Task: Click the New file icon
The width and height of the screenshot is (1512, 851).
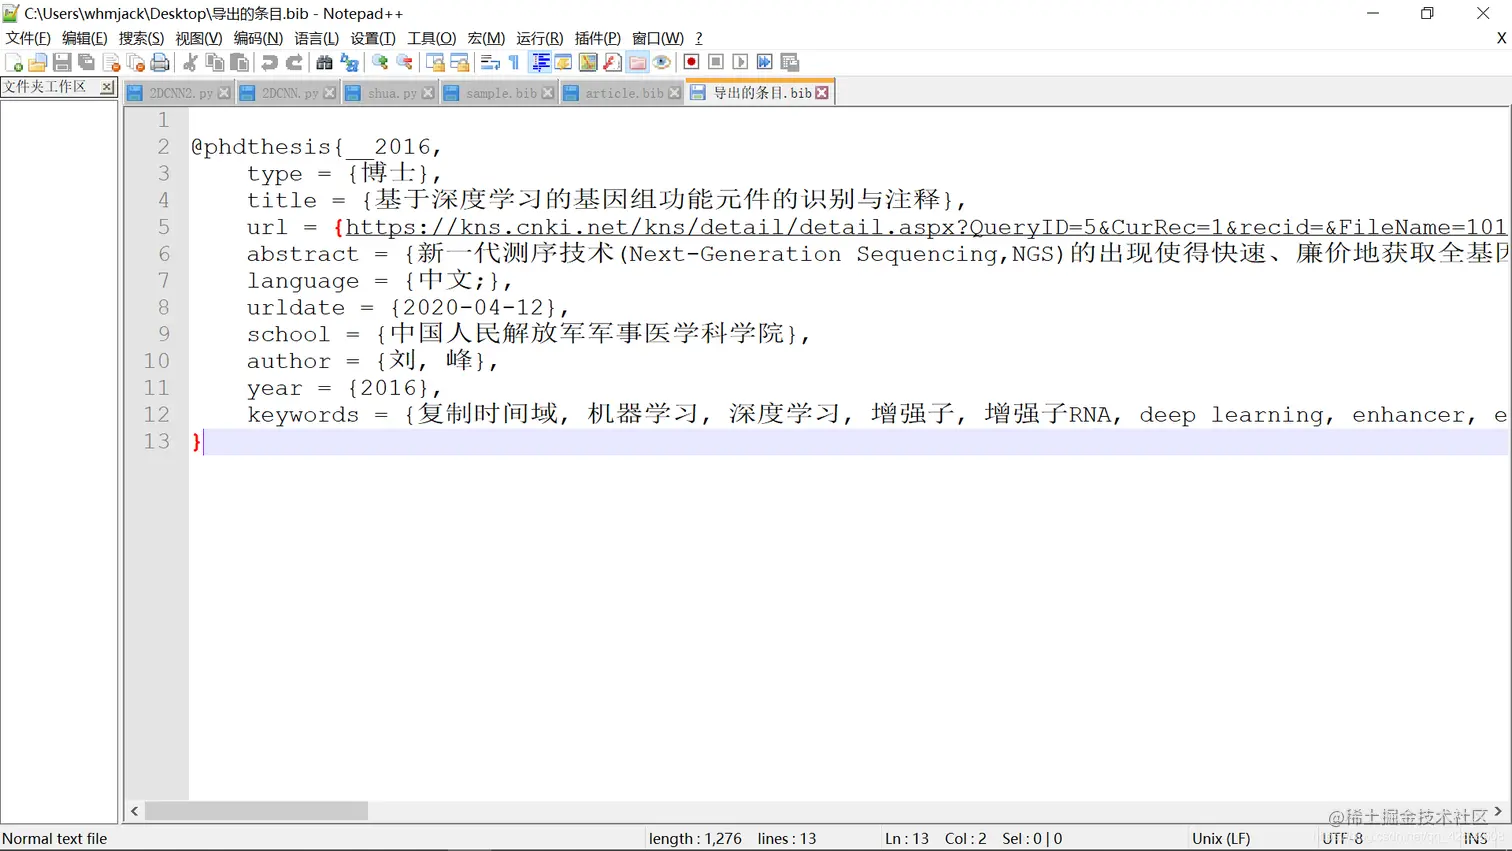Action: click(14, 62)
